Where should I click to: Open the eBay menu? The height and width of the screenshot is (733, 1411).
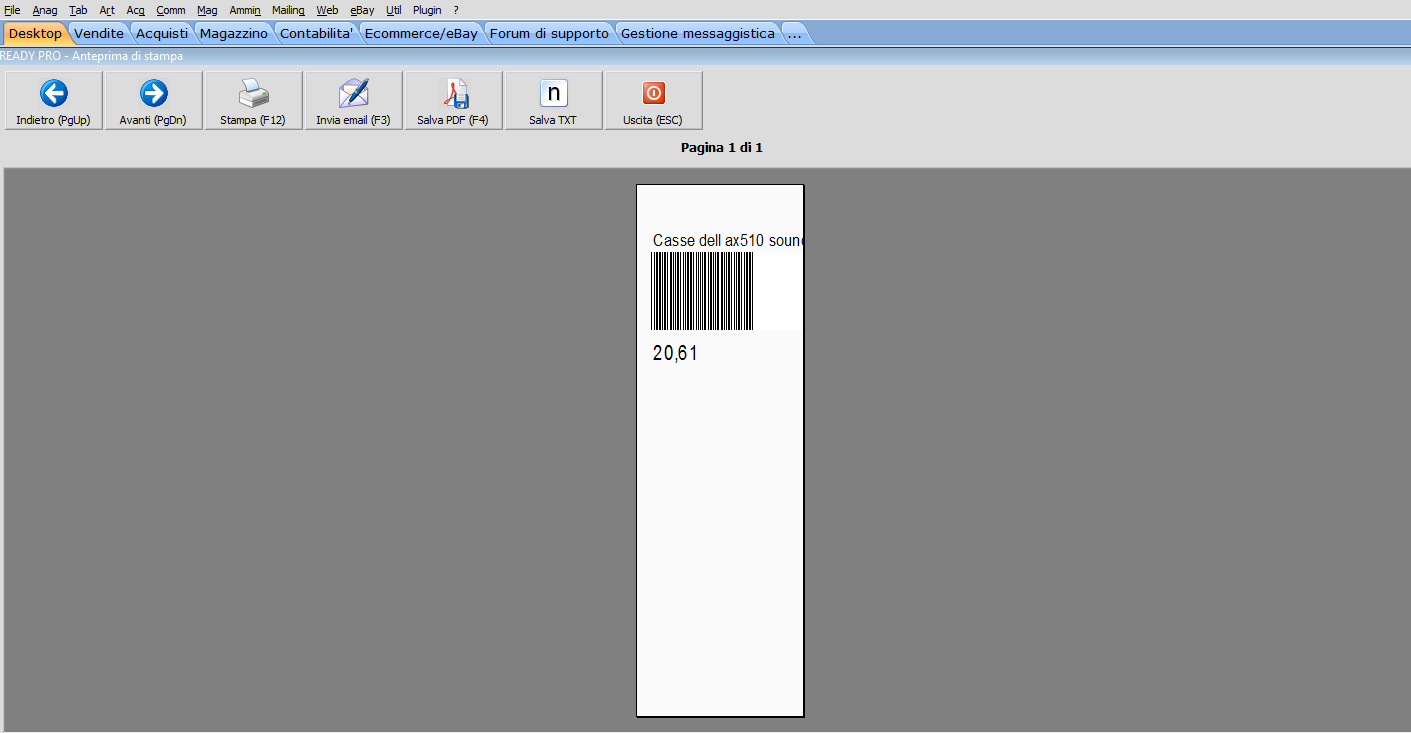[362, 10]
